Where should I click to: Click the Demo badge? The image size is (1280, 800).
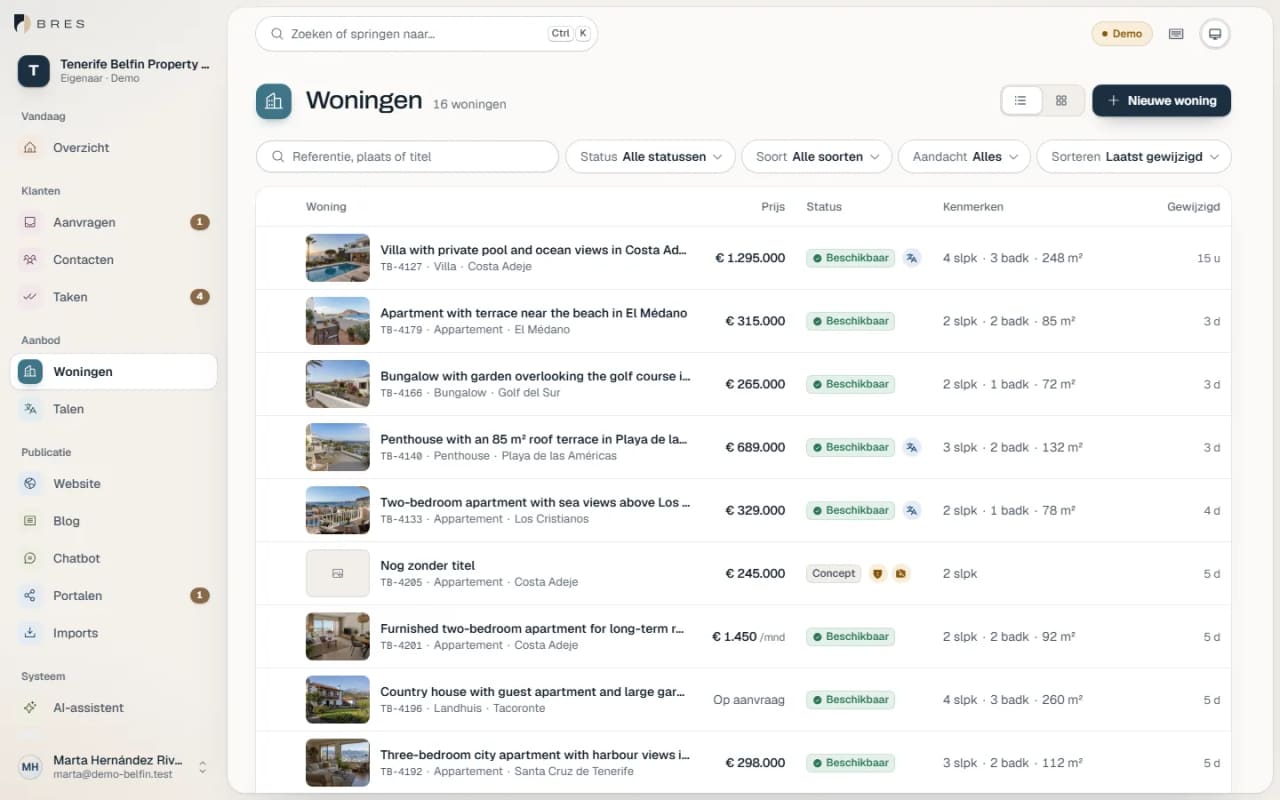1122,34
